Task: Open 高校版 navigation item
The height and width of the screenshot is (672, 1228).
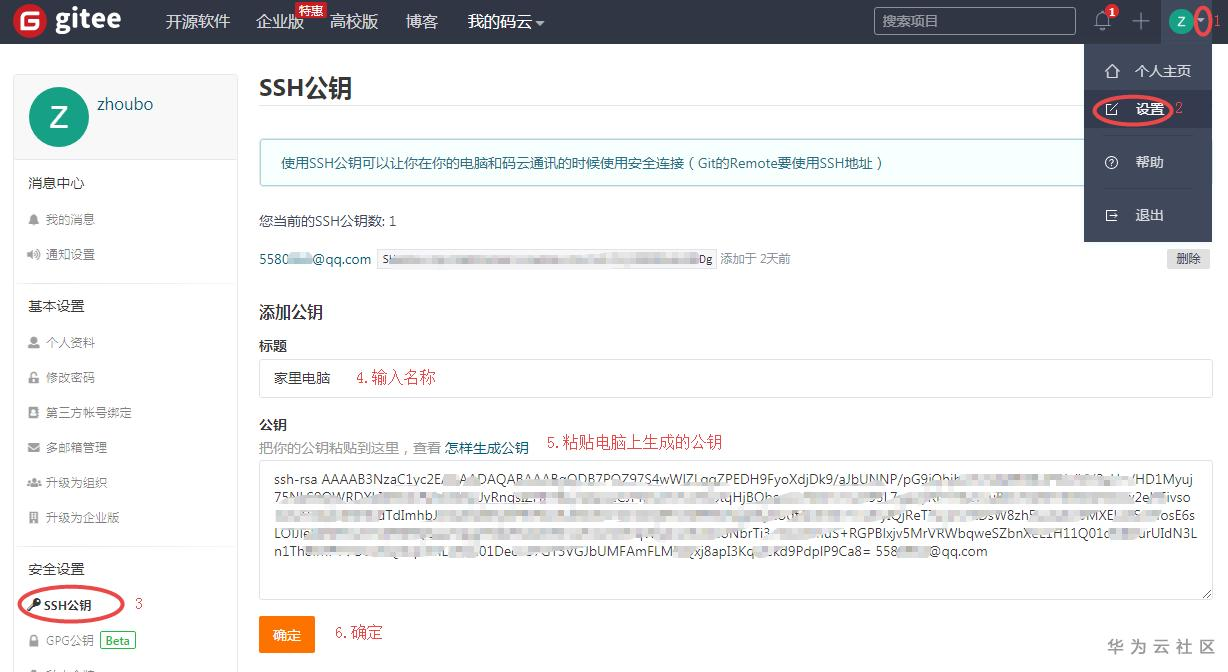Action: click(354, 22)
